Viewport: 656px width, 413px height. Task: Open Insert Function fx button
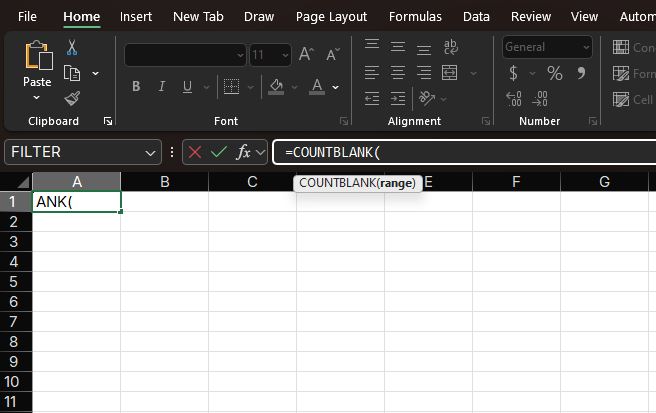tap(243, 152)
